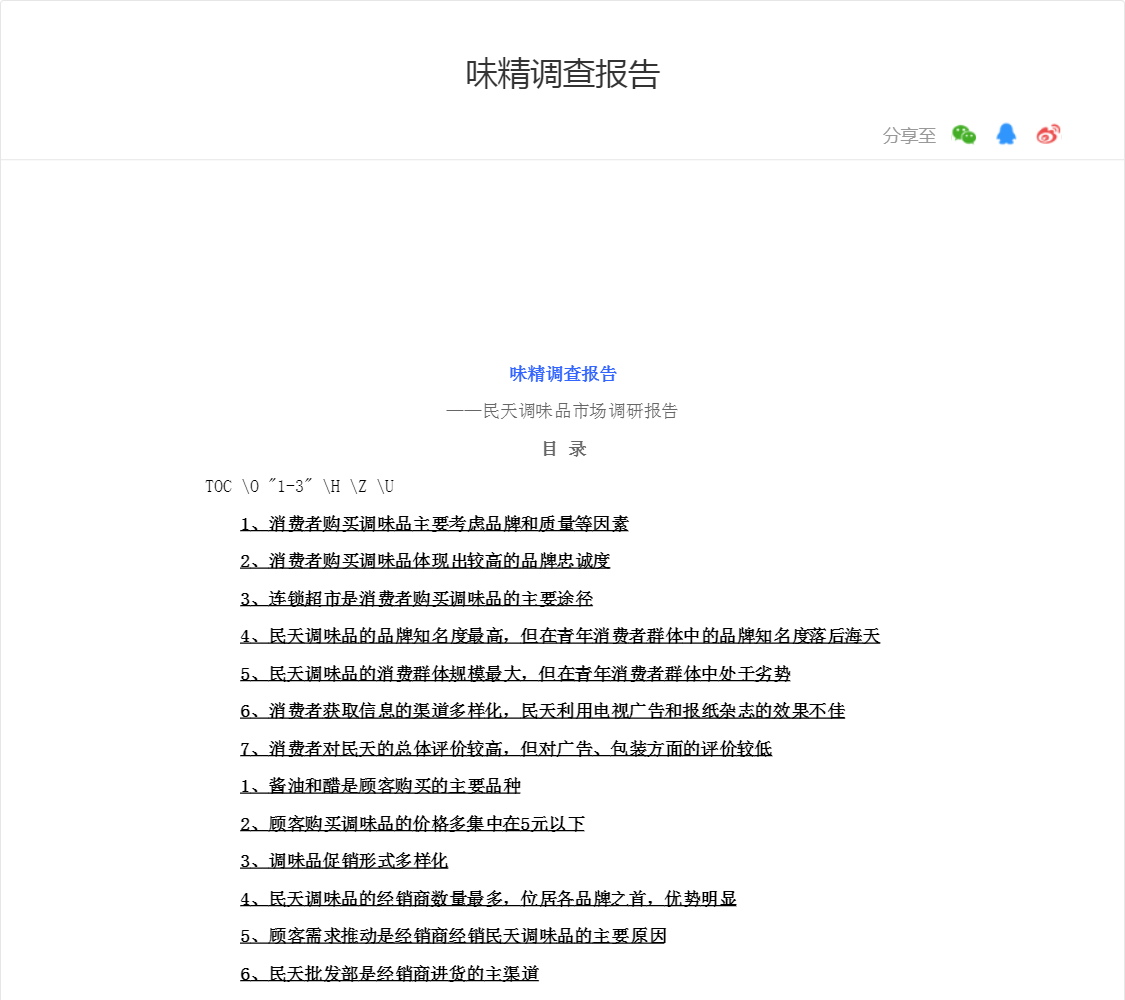Click the subtitle ——民天调味品市场调研报告
The width and height of the screenshot is (1125, 1000).
(x=562, y=411)
